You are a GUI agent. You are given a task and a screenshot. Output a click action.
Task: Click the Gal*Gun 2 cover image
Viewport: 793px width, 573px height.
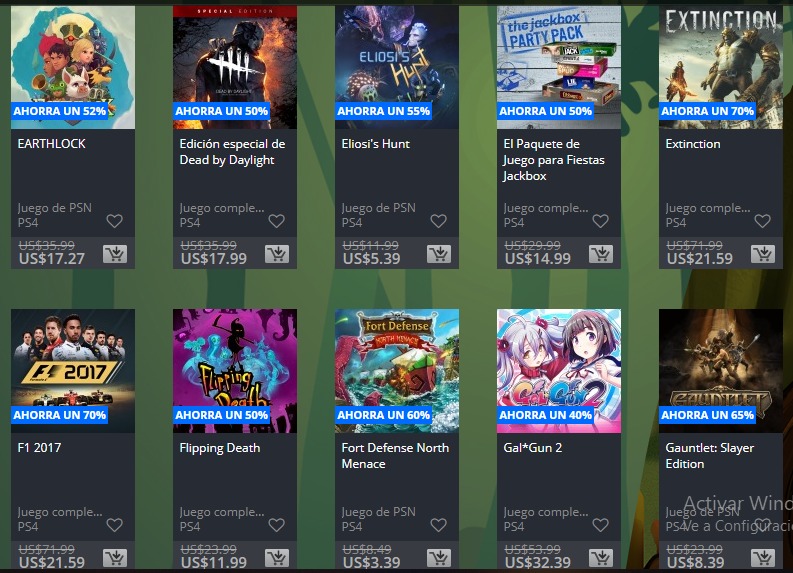pos(559,371)
